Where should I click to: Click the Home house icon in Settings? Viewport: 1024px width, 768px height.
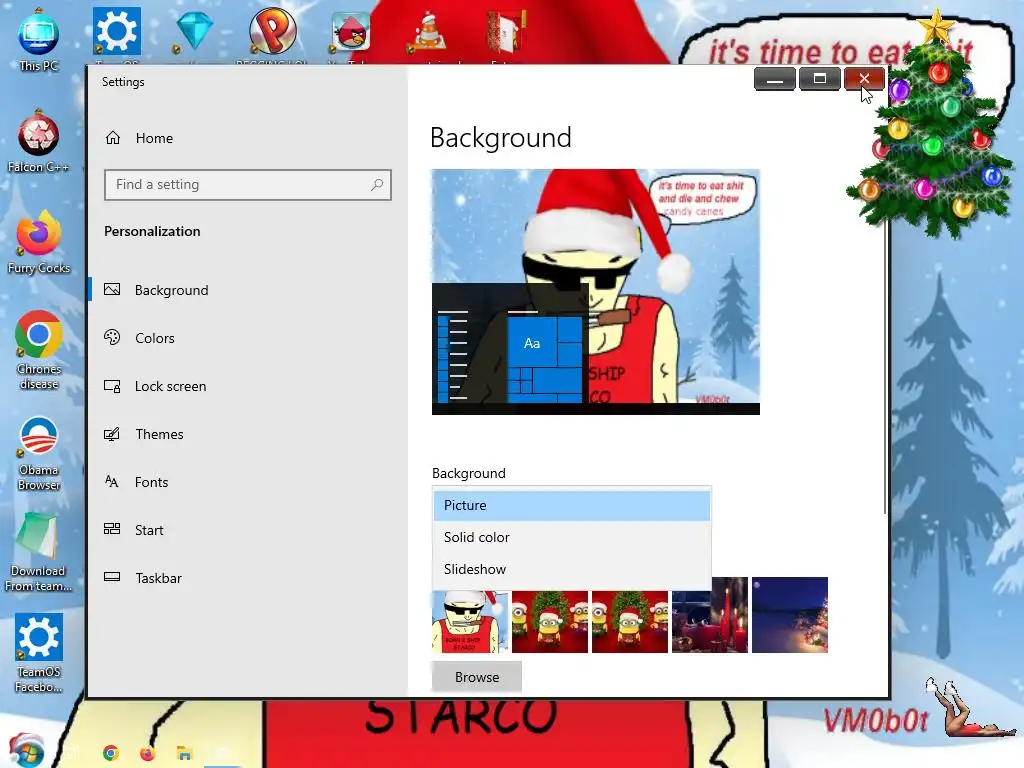coord(113,138)
